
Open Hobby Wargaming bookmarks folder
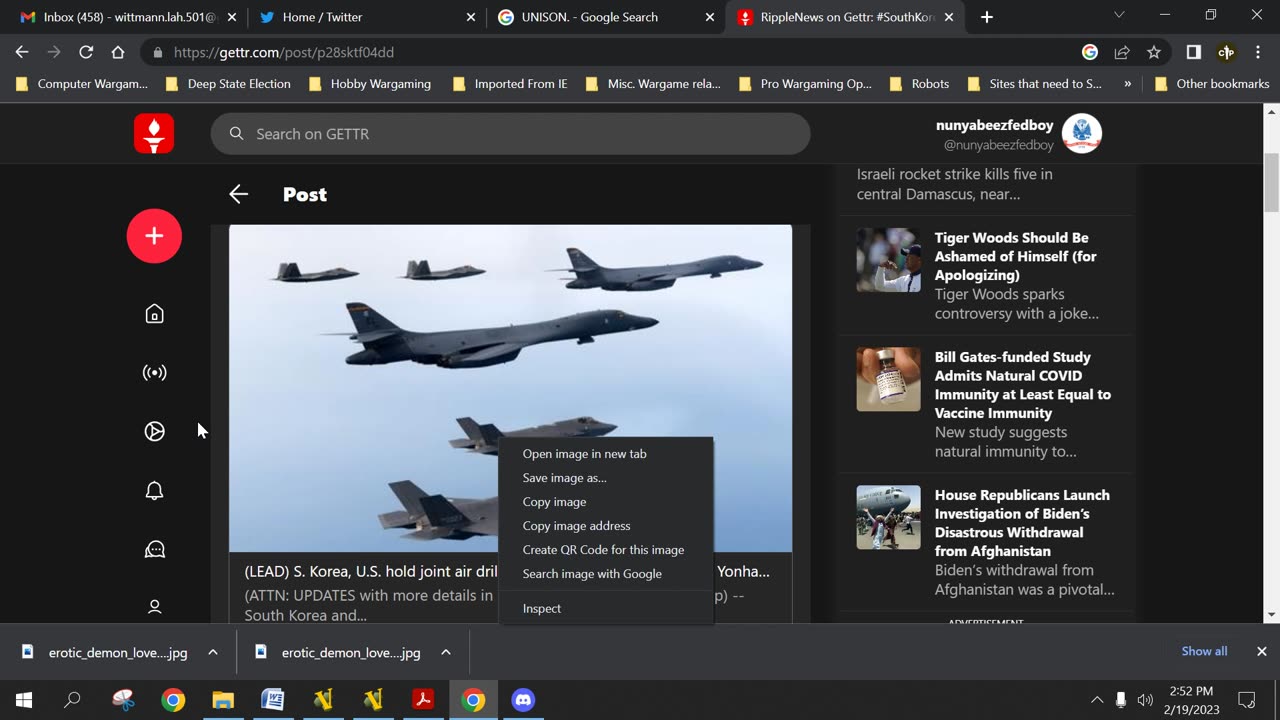click(370, 84)
